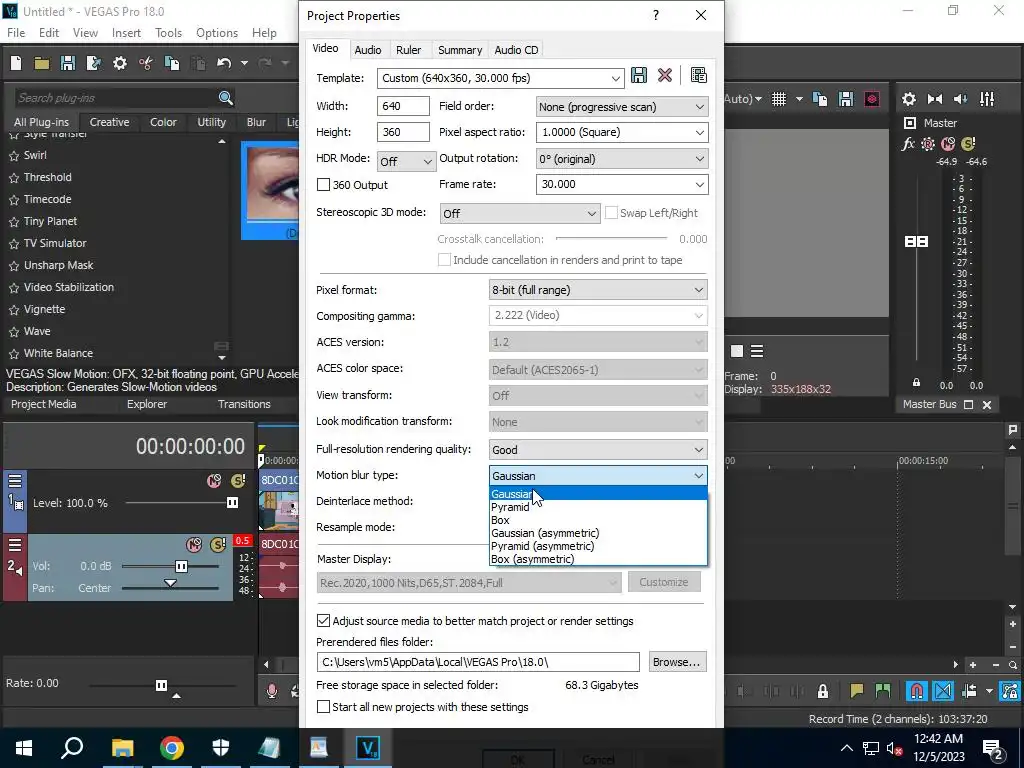Click the Open folder icon in toolbar
Screen dimensions: 1024x768
tap(42, 63)
